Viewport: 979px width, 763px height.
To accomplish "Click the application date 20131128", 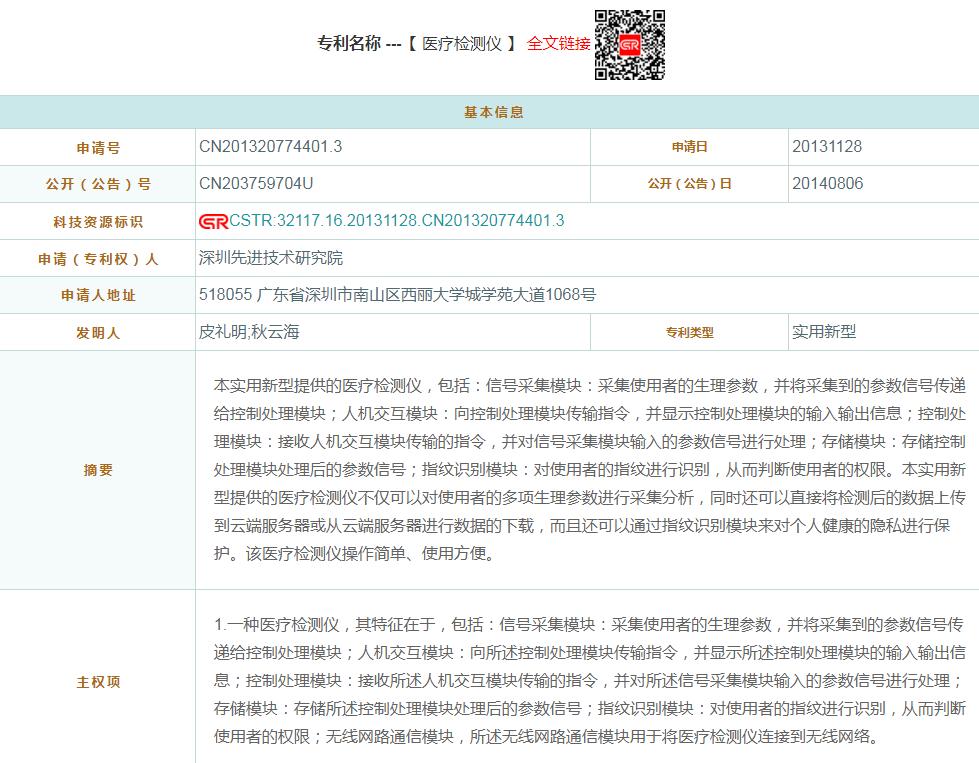I will [827, 147].
